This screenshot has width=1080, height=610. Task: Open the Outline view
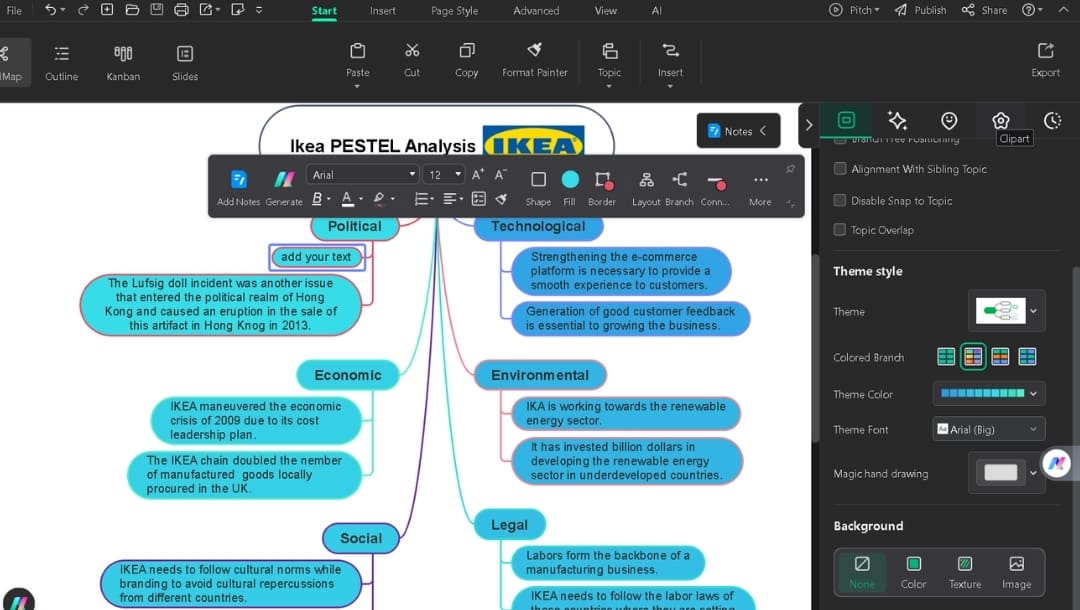point(61,63)
